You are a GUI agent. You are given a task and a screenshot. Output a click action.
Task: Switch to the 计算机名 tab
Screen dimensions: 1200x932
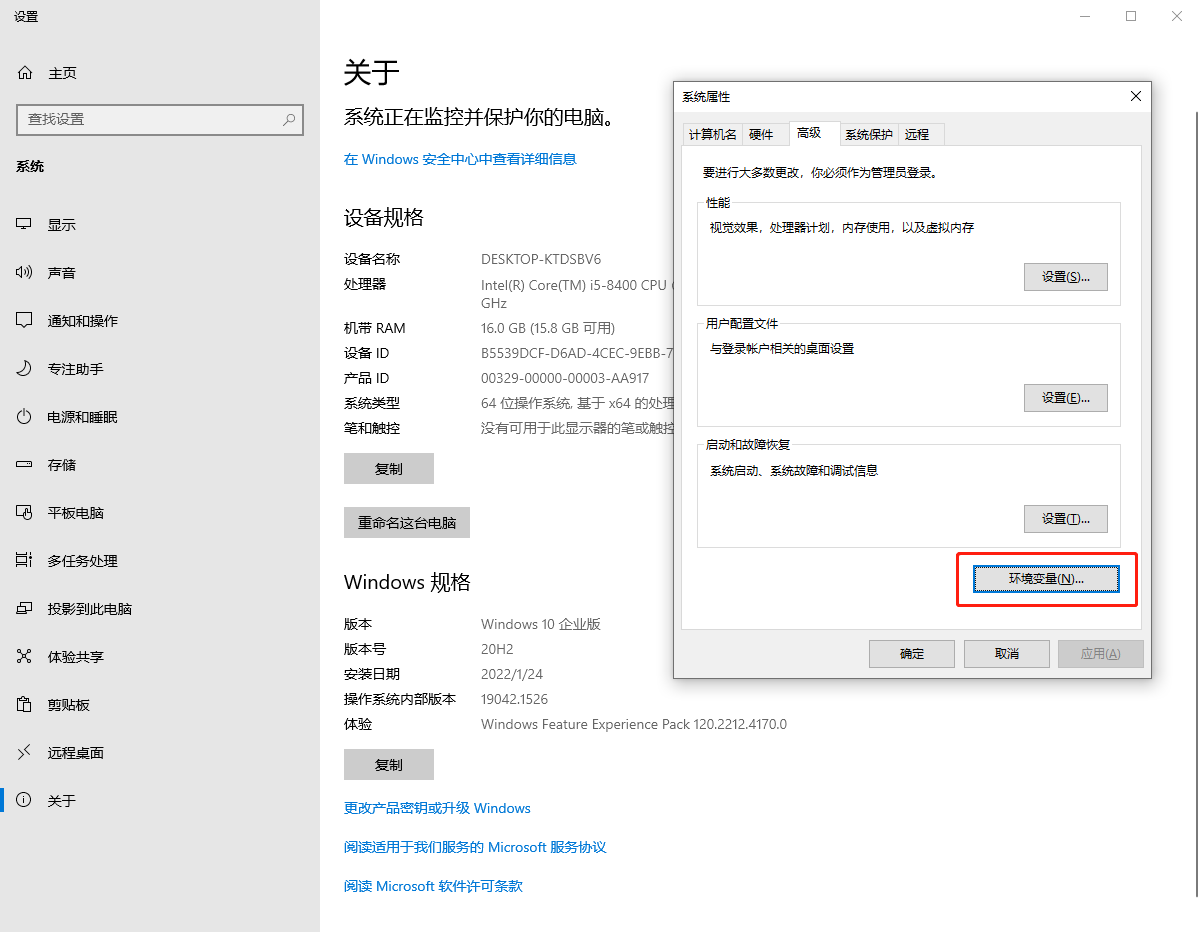pos(713,135)
